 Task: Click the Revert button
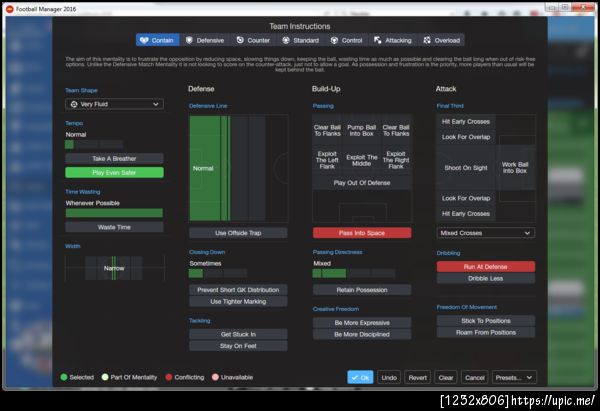[x=417, y=378]
